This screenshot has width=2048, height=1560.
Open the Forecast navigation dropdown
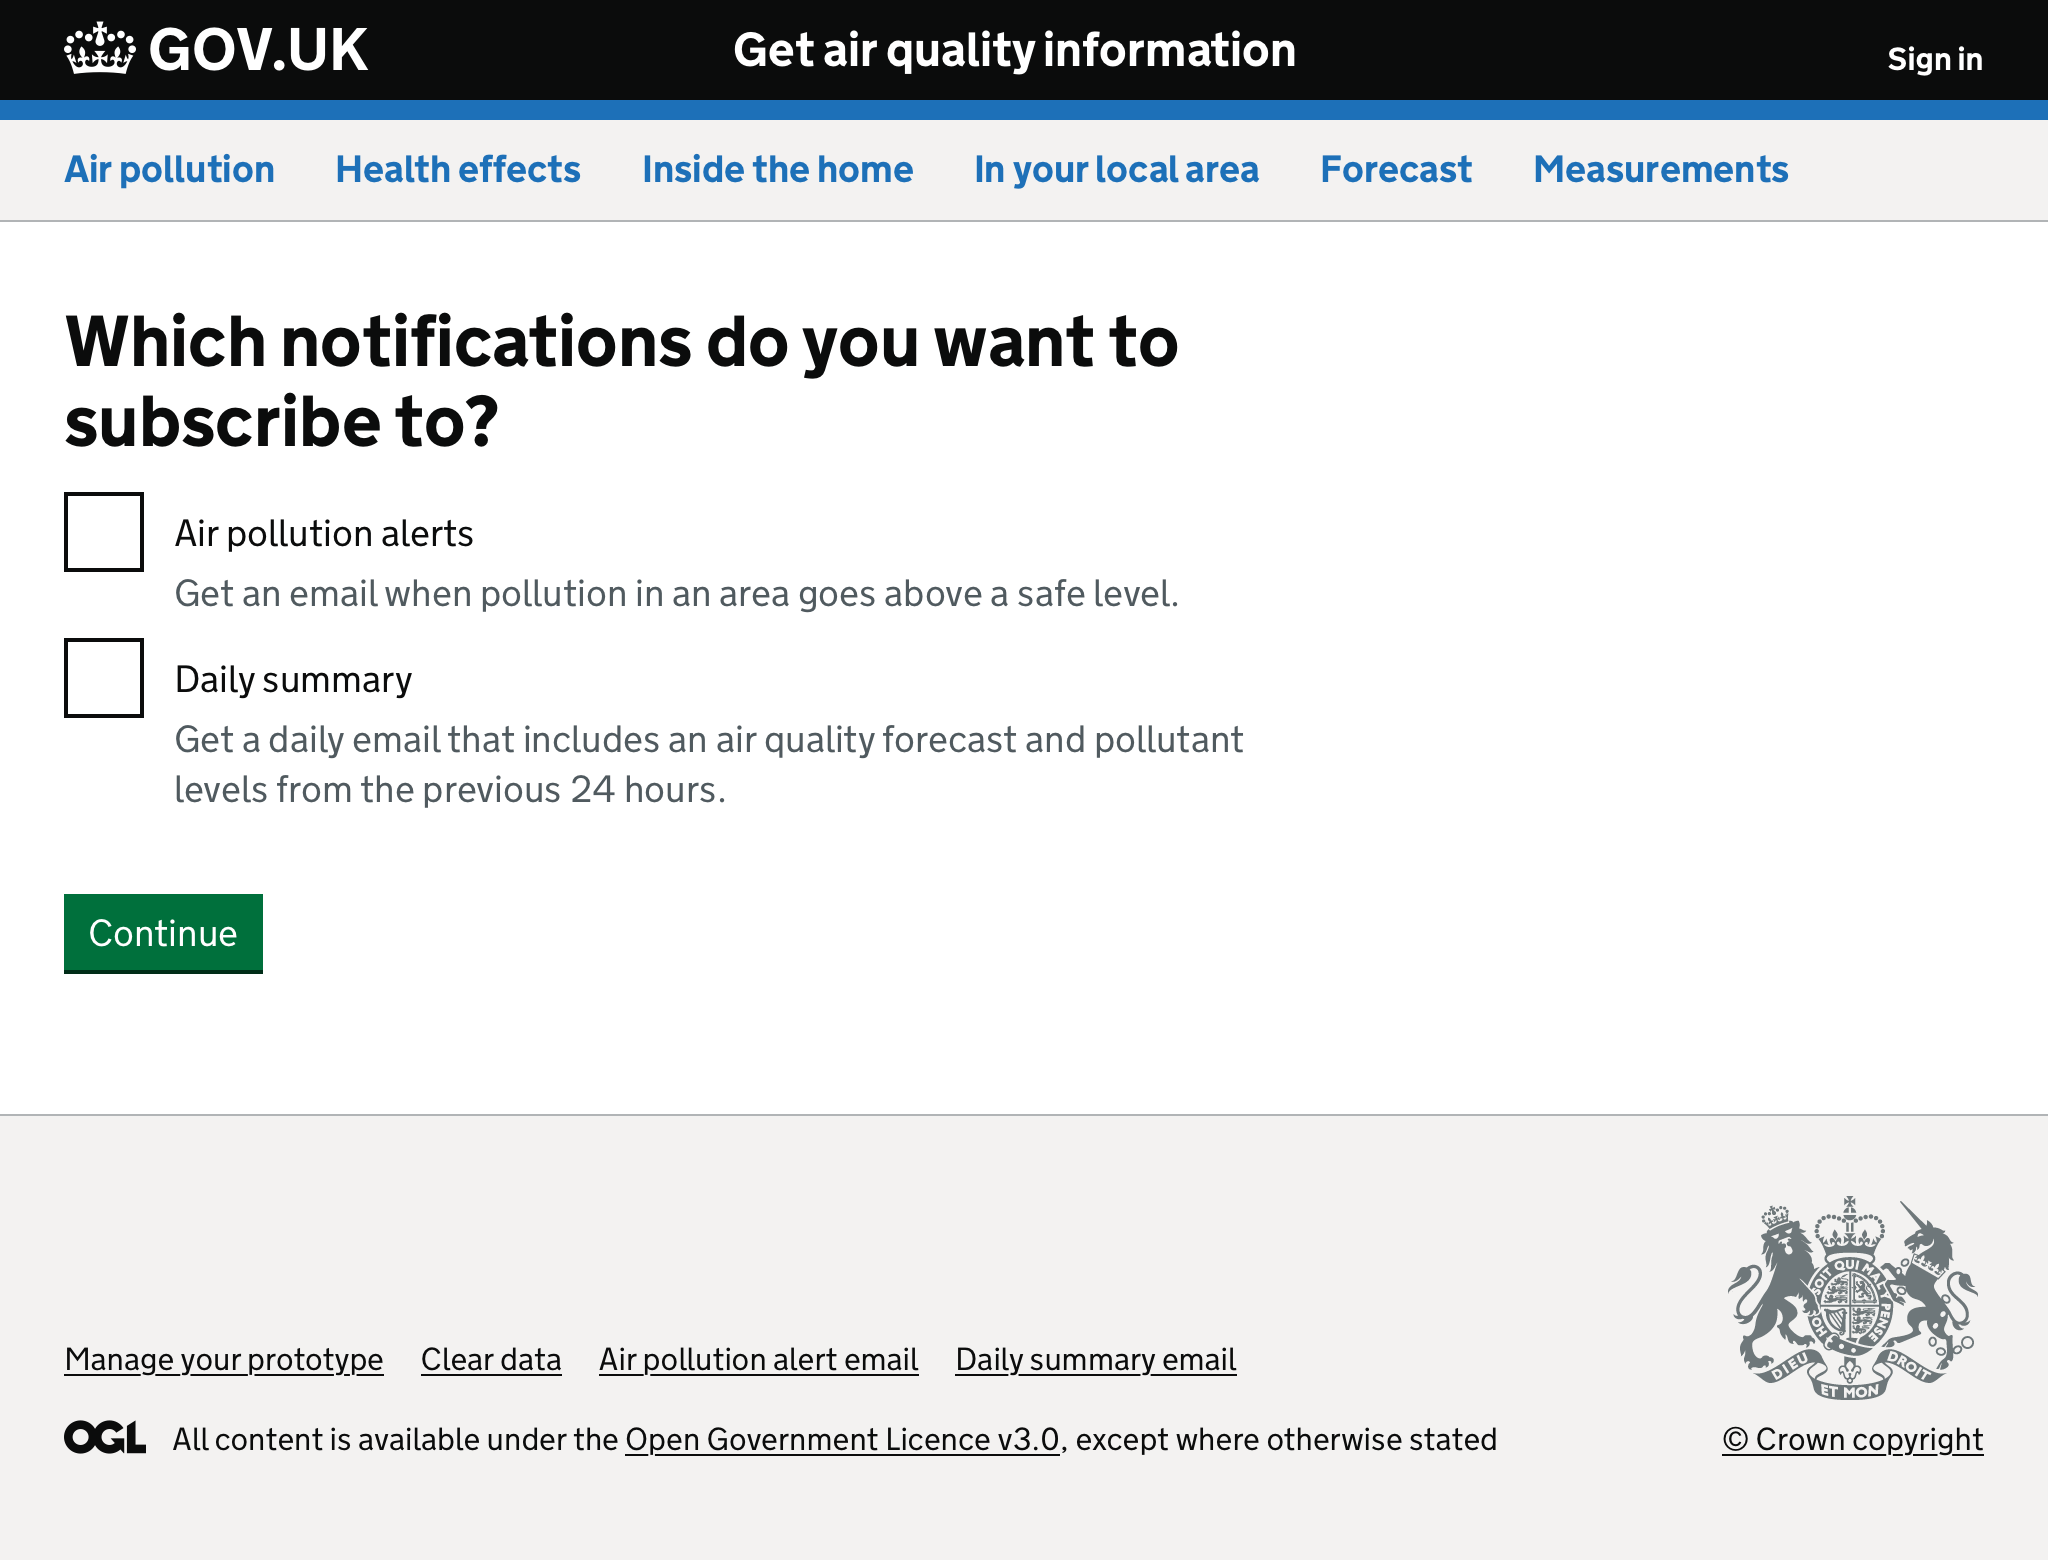pos(1396,169)
